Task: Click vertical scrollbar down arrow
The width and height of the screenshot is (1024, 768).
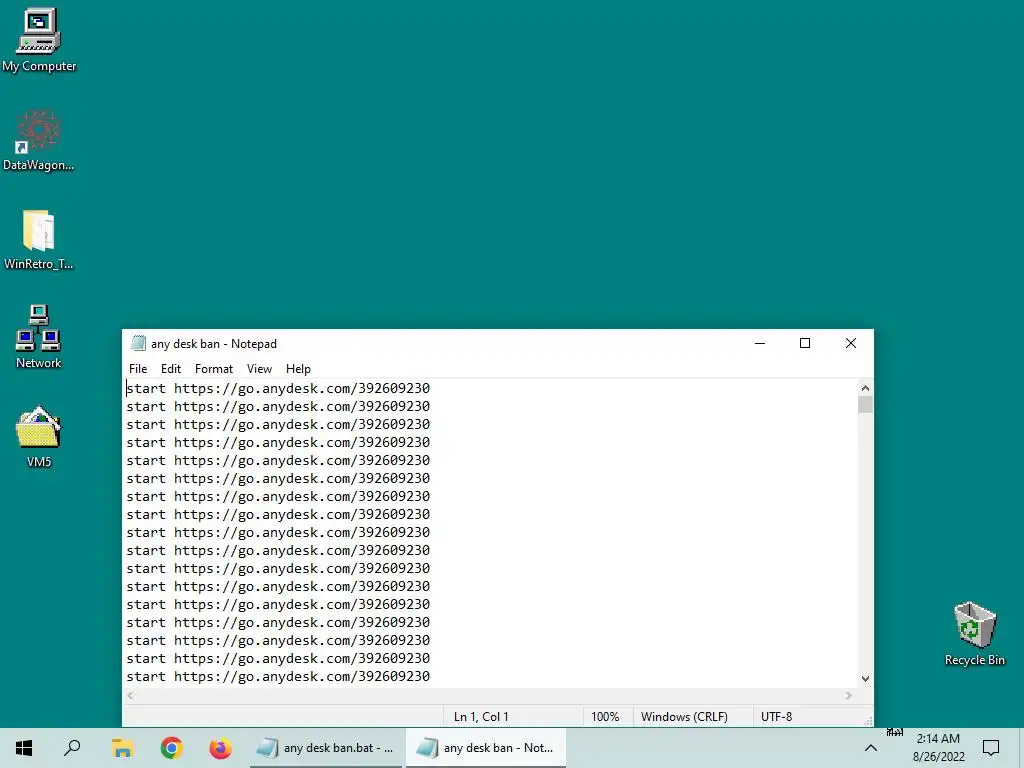Action: (x=865, y=679)
